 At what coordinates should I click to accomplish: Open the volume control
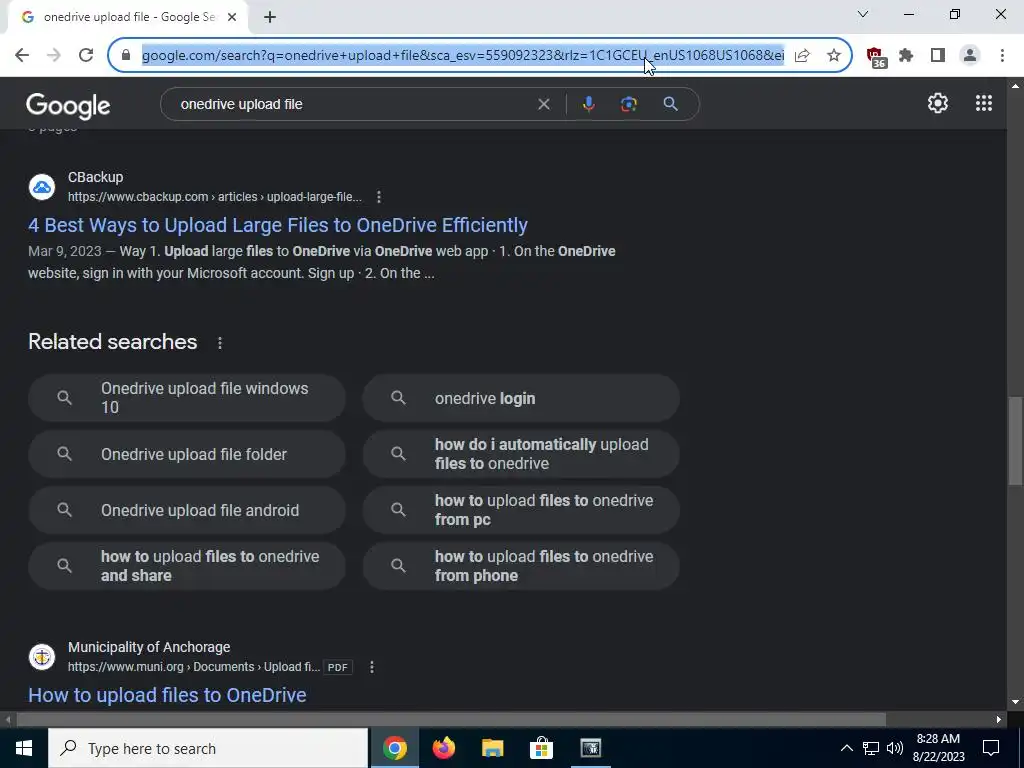(895, 748)
